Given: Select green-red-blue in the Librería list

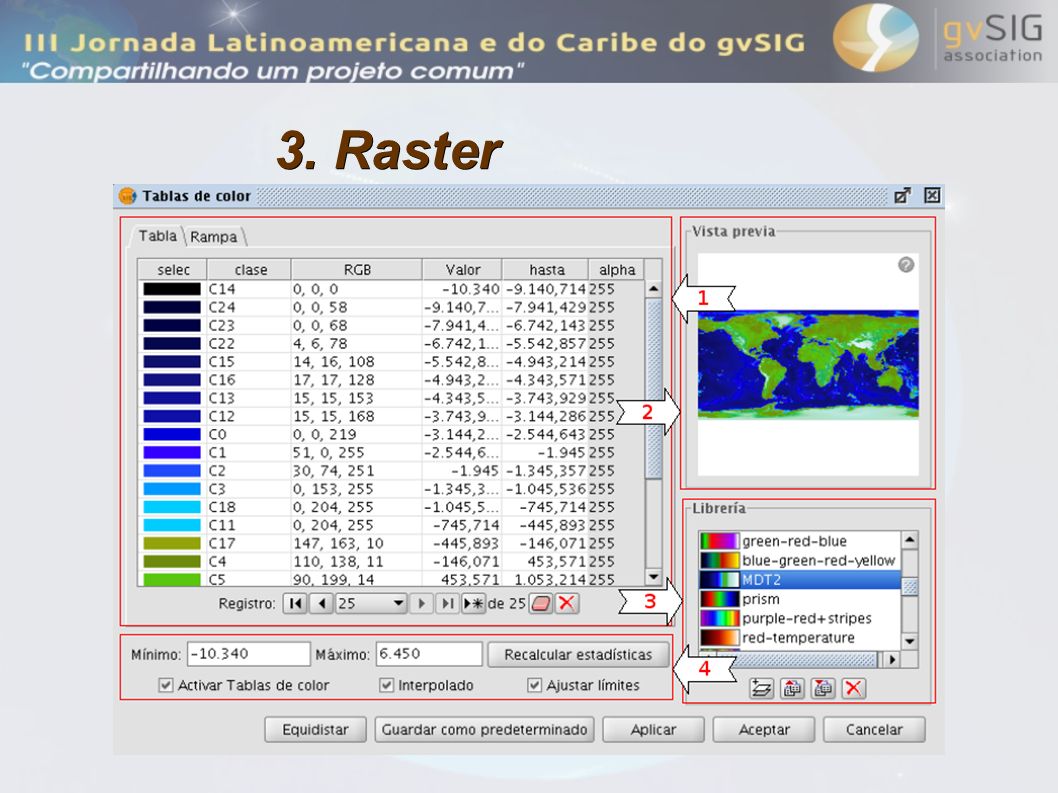Looking at the screenshot, I should click(x=800, y=541).
